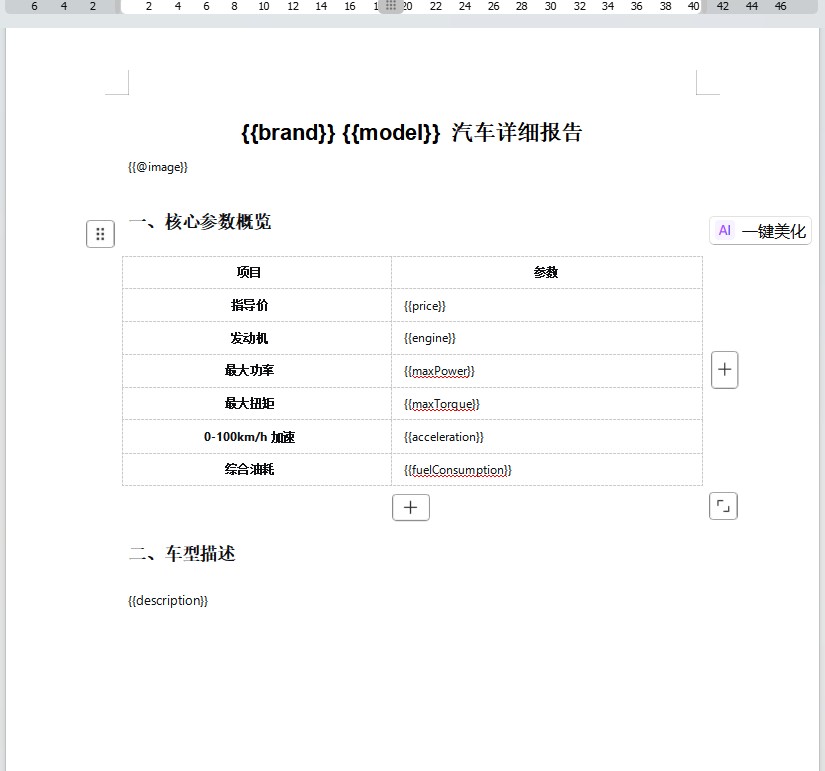Image resolution: width=825 pixels, height=771 pixels.
Task: Click the {{fuelConsumption}} cell
Action: [547, 469]
